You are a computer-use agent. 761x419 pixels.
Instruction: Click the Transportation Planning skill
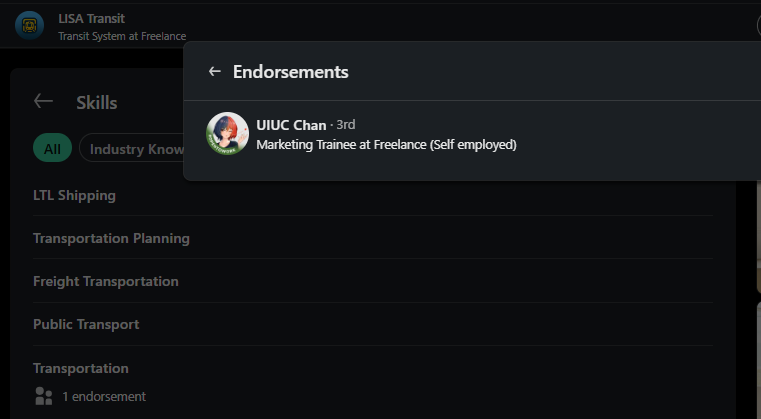pyautogui.click(x=111, y=238)
